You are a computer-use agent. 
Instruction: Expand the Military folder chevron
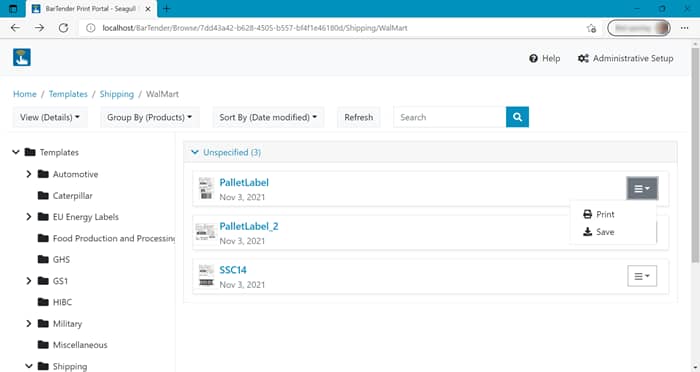click(x=29, y=323)
